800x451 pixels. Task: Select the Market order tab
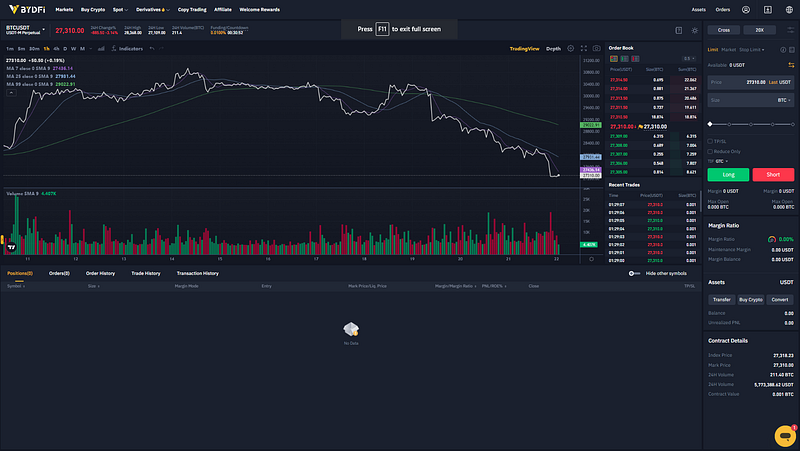(729, 50)
